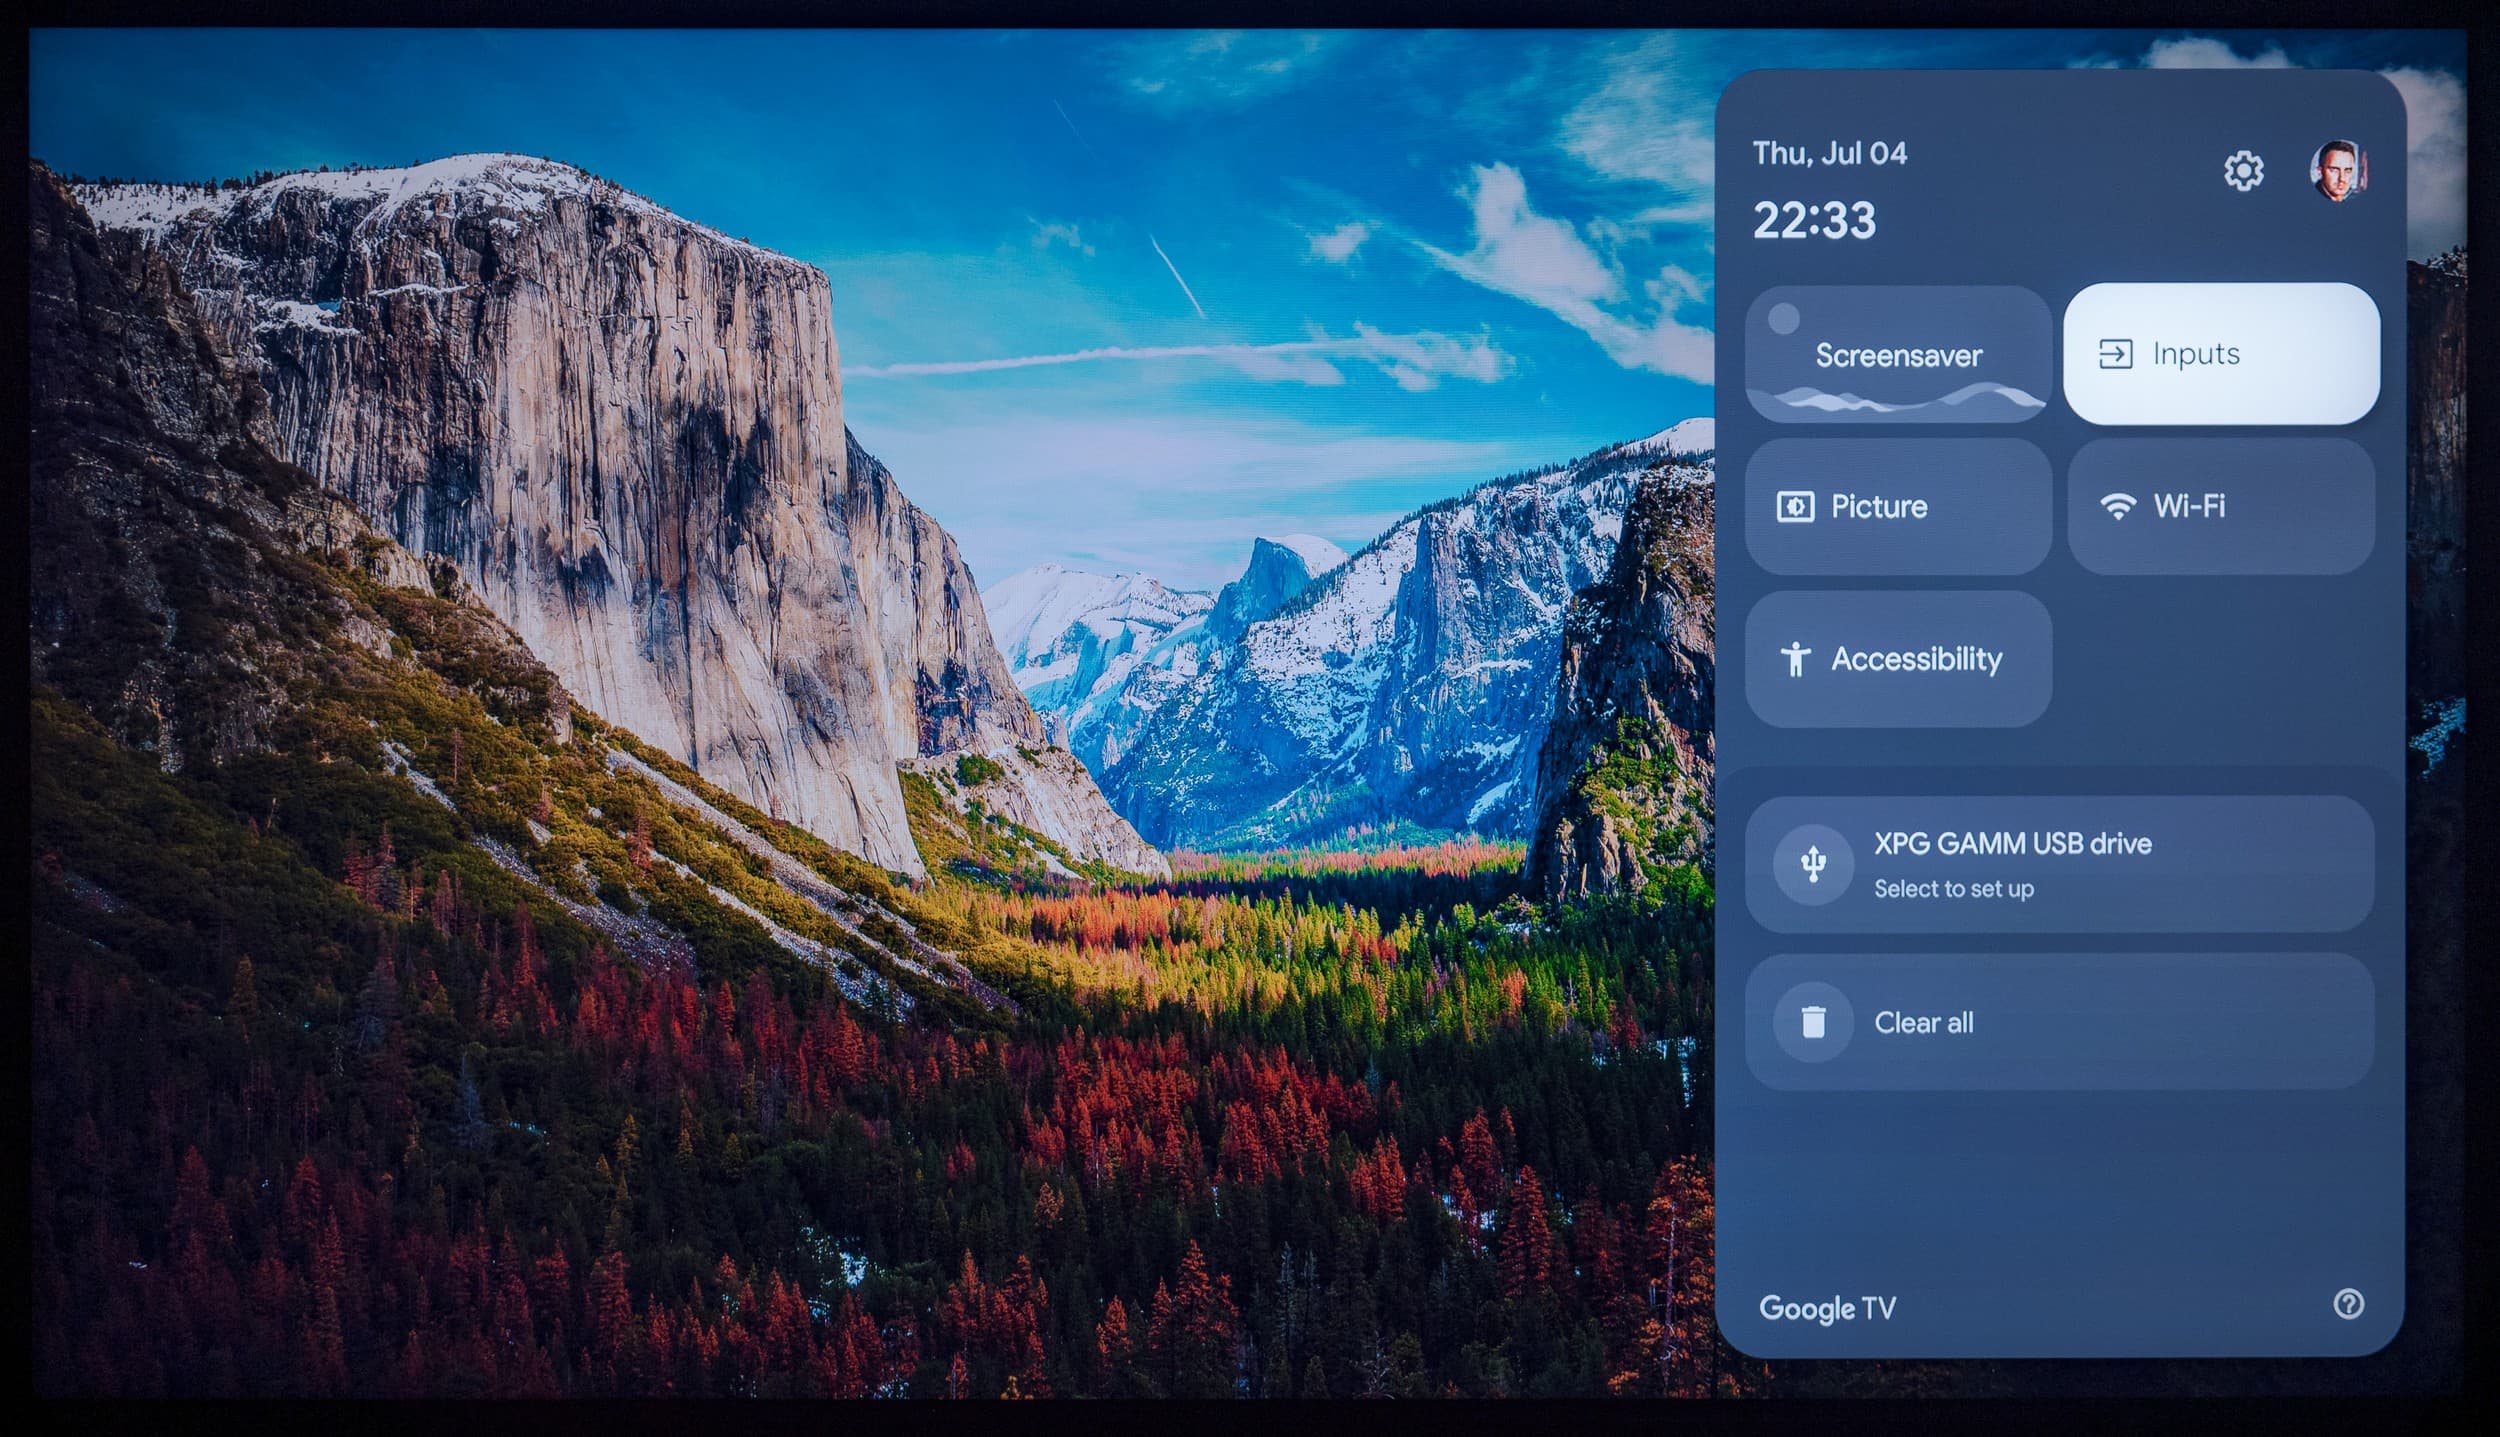The width and height of the screenshot is (2500, 1437).
Task: Click the Picture mode icon
Action: 1795,507
